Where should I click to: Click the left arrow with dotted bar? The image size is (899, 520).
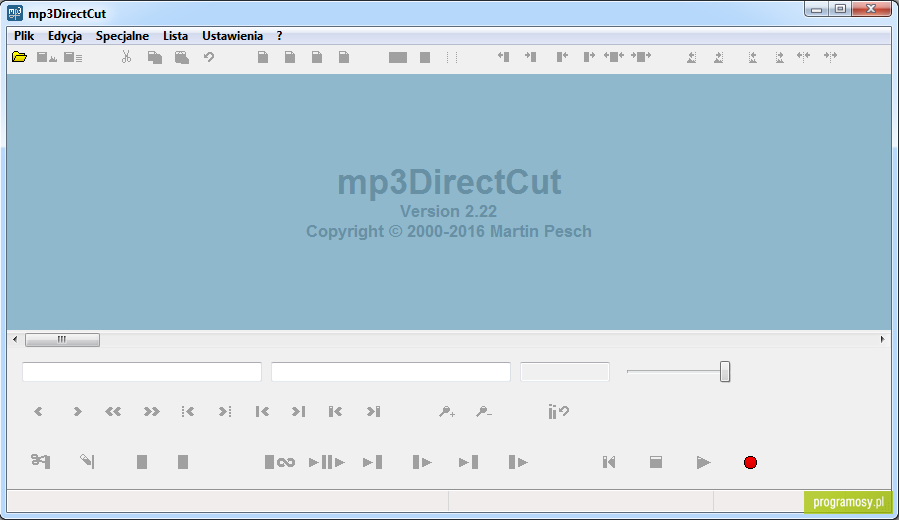pos(187,412)
